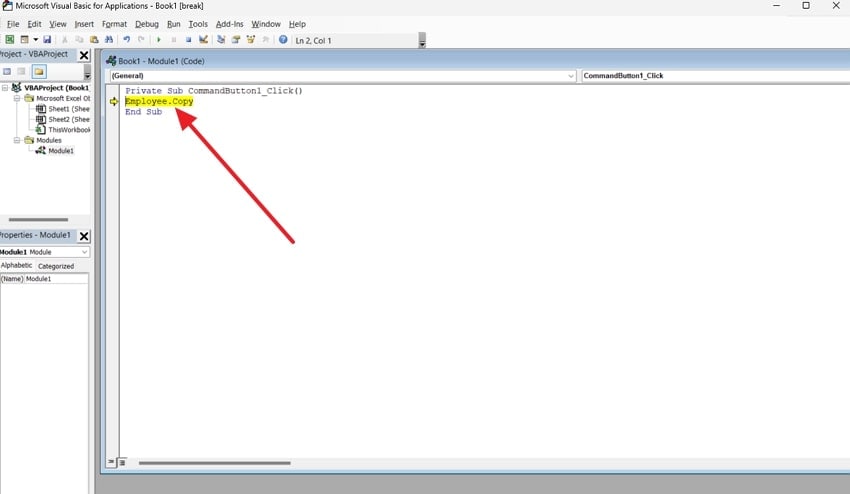The width and height of the screenshot is (850, 494).
Task: Close the Properties - Module1 panel
Action: coord(83,236)
